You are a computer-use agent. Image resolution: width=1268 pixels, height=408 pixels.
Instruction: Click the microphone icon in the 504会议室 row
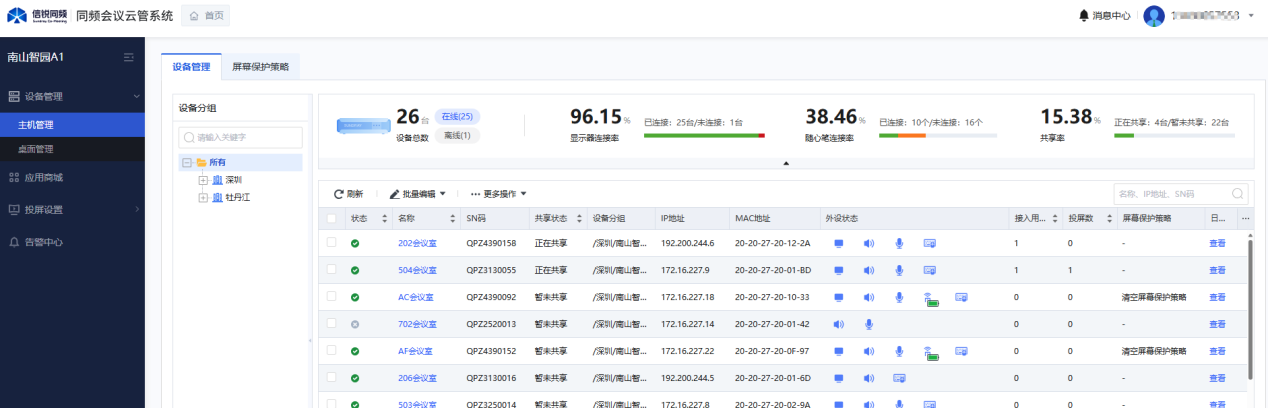(899, 270)
